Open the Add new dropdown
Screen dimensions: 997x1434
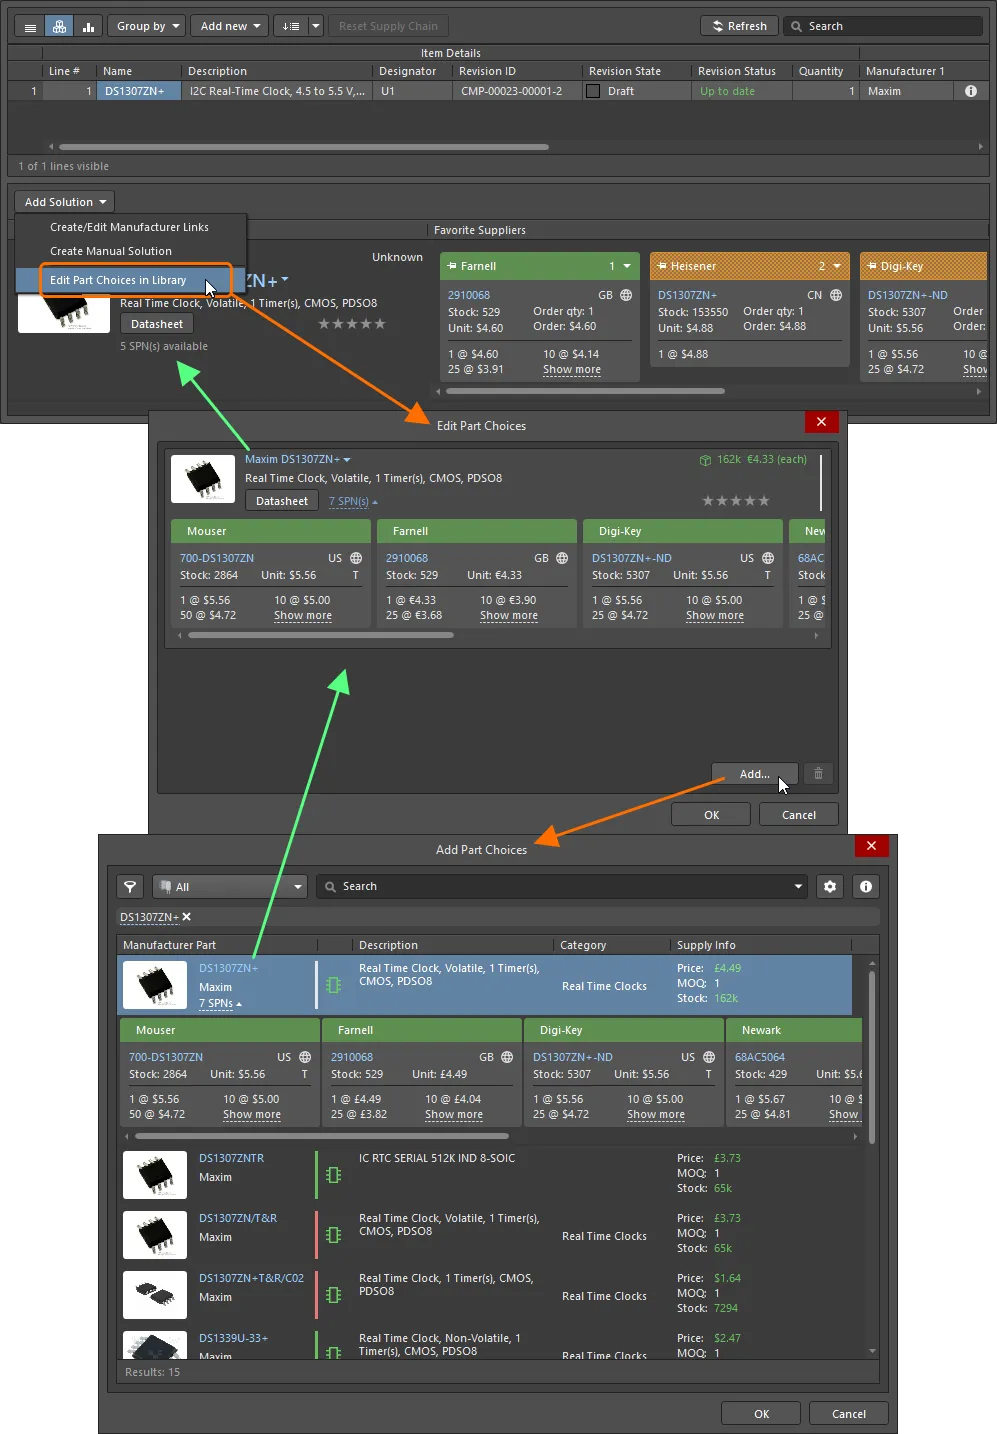229,26
